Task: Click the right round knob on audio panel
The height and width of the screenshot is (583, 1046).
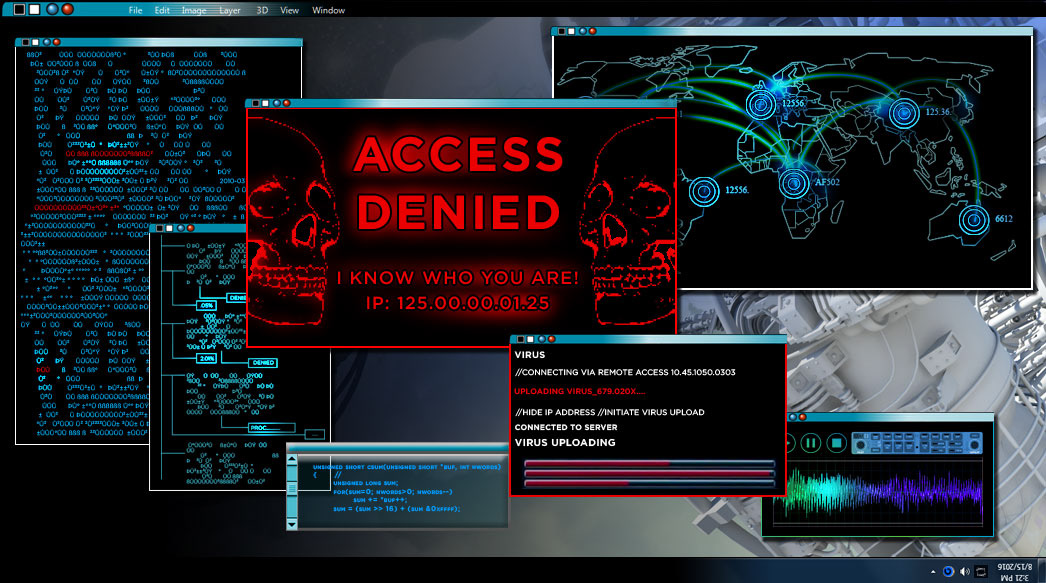Action: coord(975,445)
